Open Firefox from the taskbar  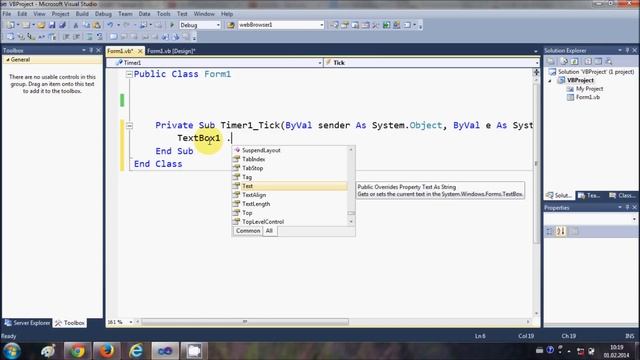pyautogui.click(x=106, y=351)
